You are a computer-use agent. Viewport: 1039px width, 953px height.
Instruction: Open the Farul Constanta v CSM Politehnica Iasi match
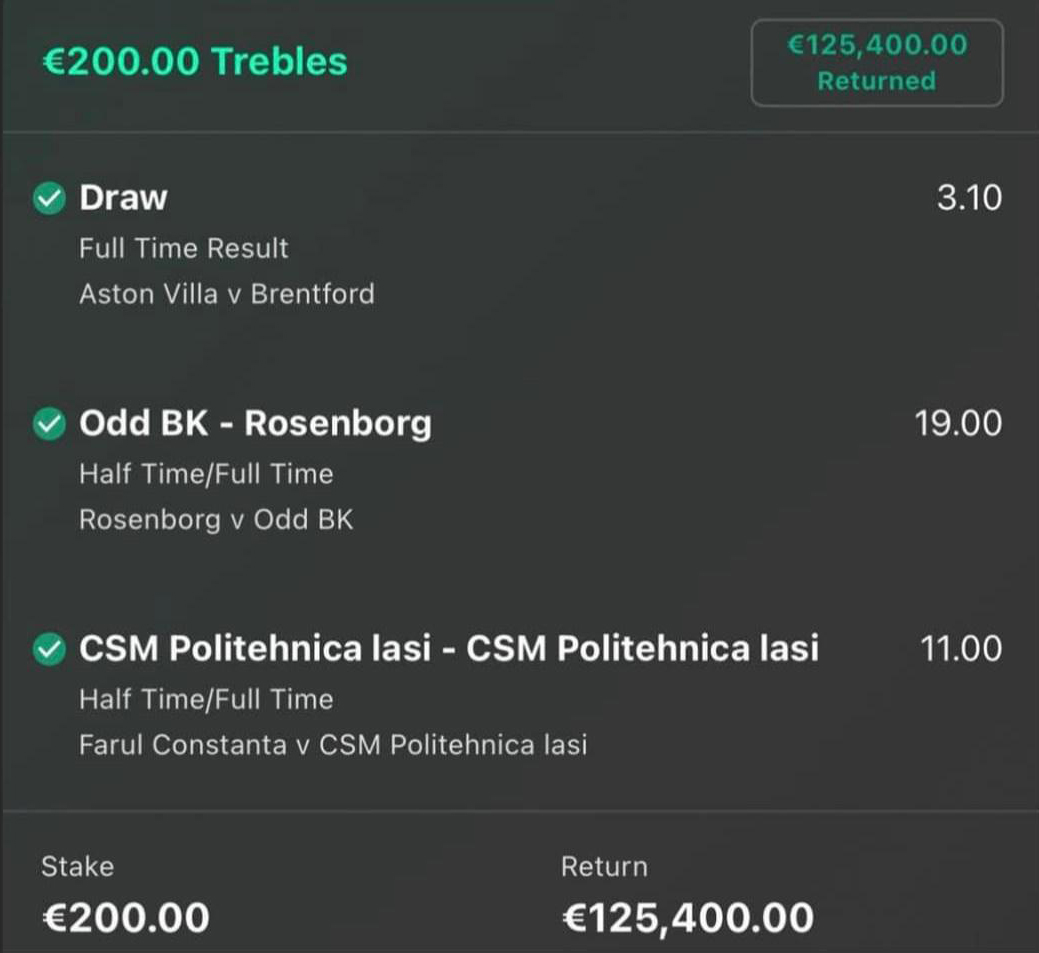(x=333, y=745)
